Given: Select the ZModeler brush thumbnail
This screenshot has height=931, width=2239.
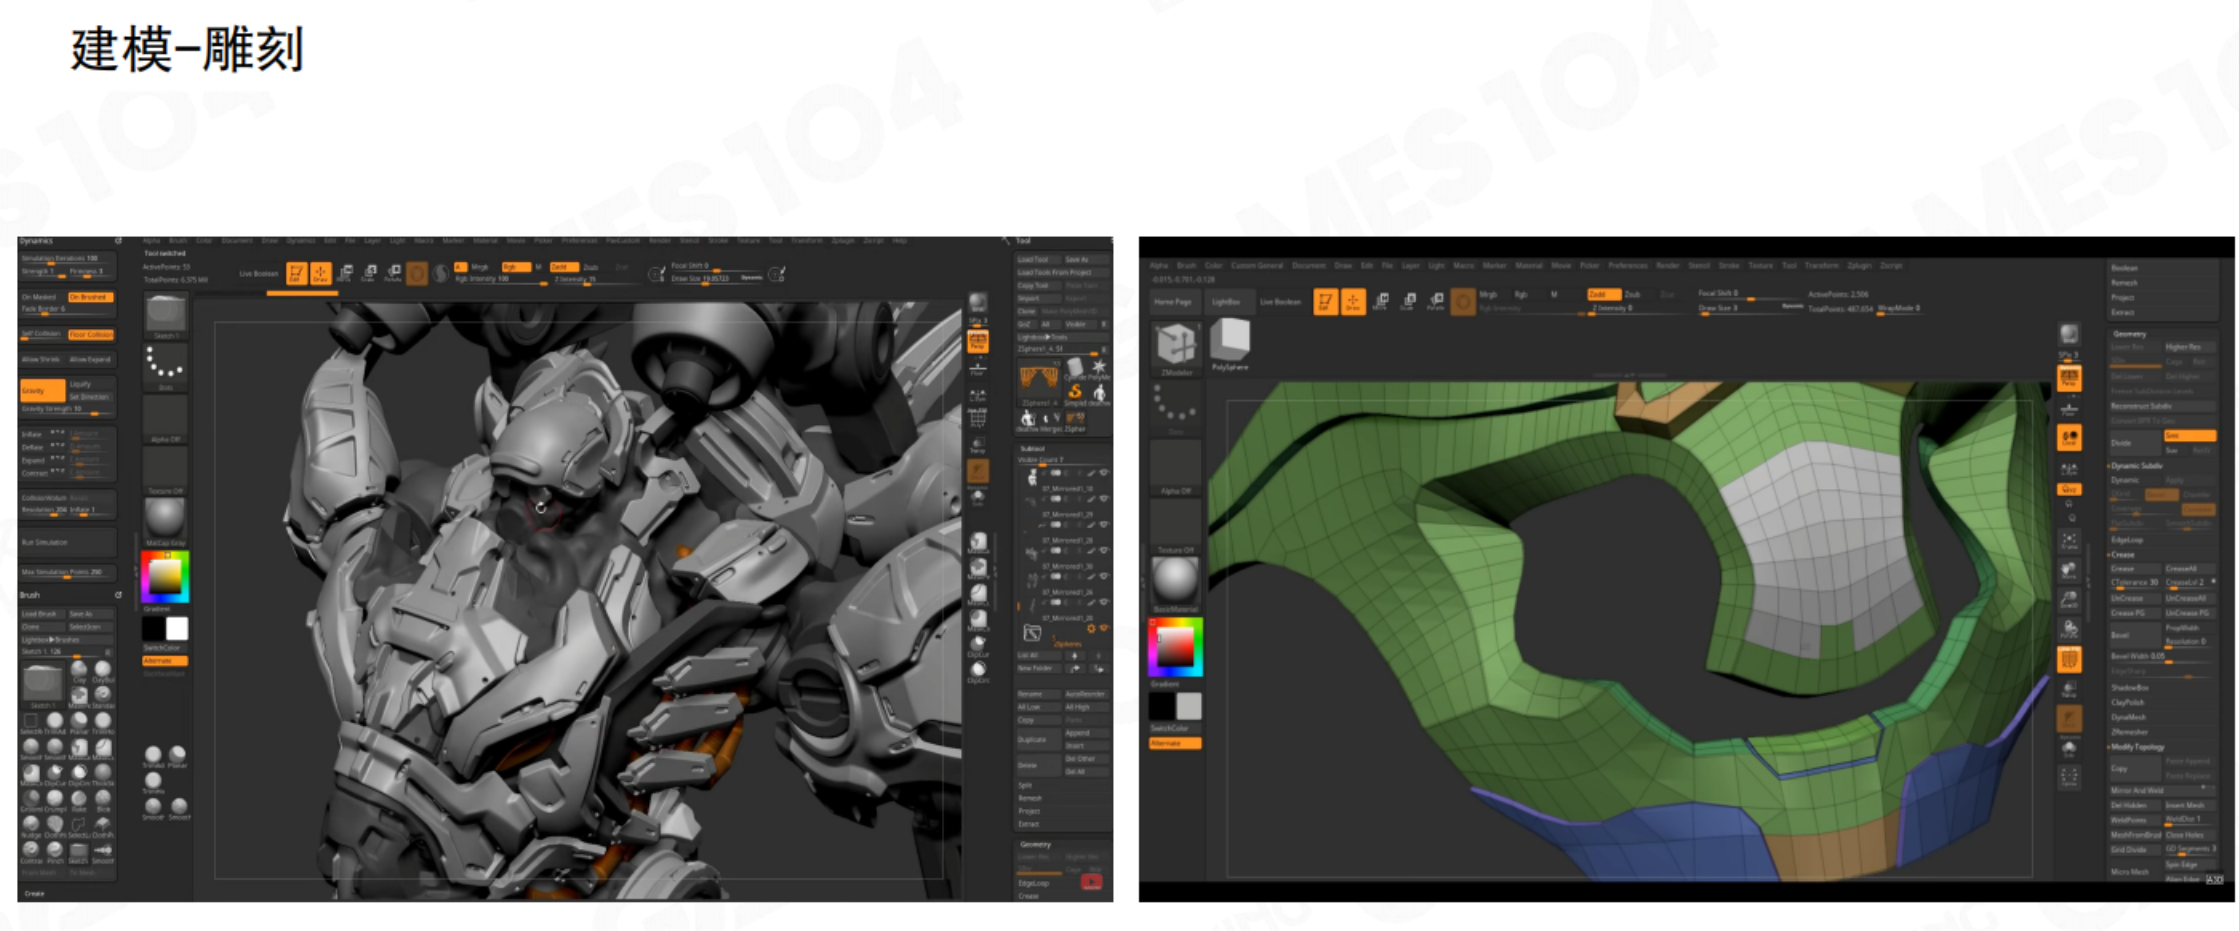Looking at the screenshot, I should (1176, 344).
